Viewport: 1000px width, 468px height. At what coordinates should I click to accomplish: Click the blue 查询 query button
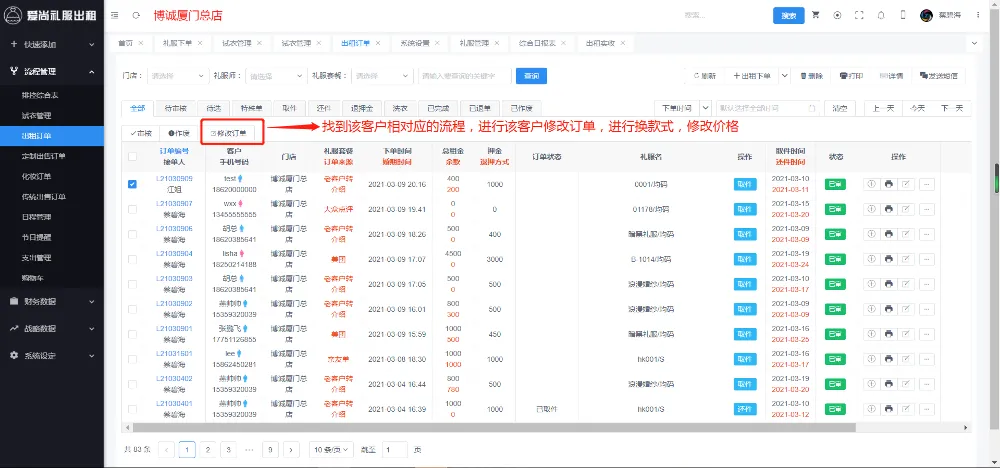[x=530, y=76]
